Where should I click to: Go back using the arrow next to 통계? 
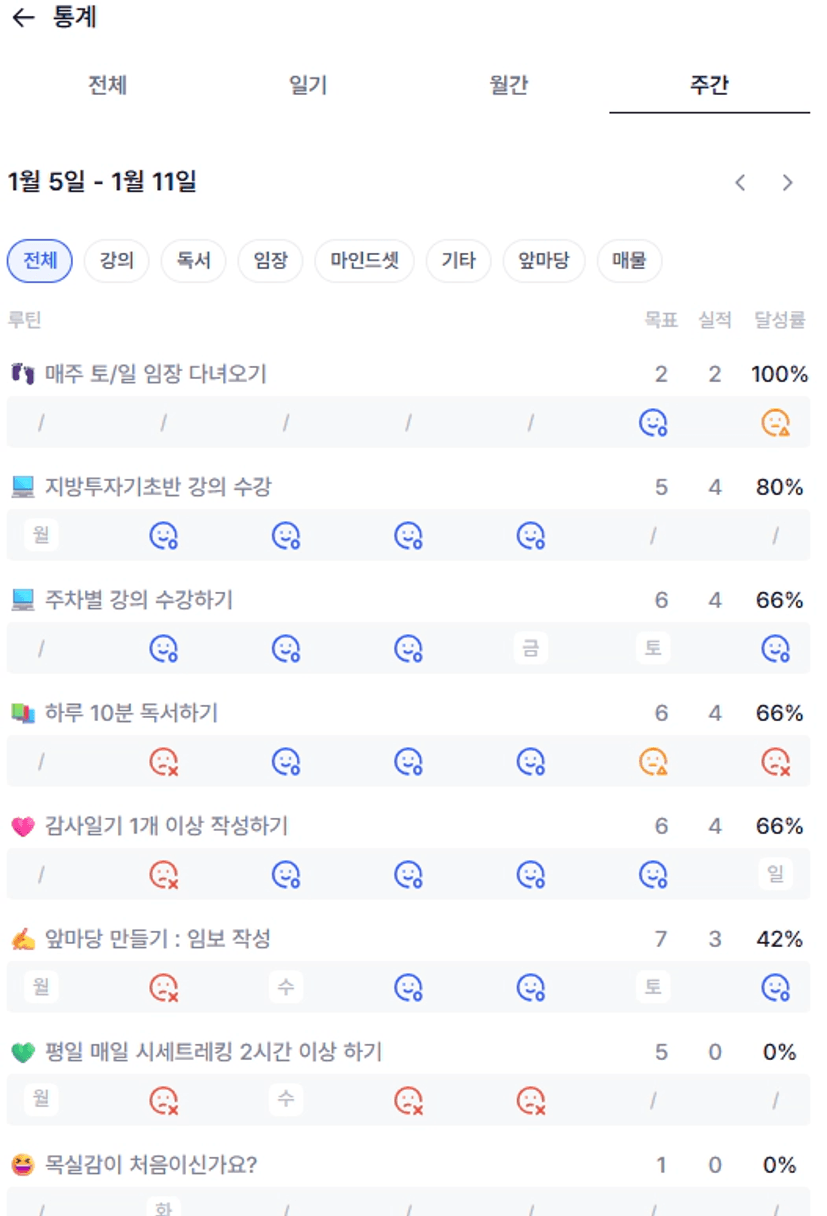[x=22, y=18]
